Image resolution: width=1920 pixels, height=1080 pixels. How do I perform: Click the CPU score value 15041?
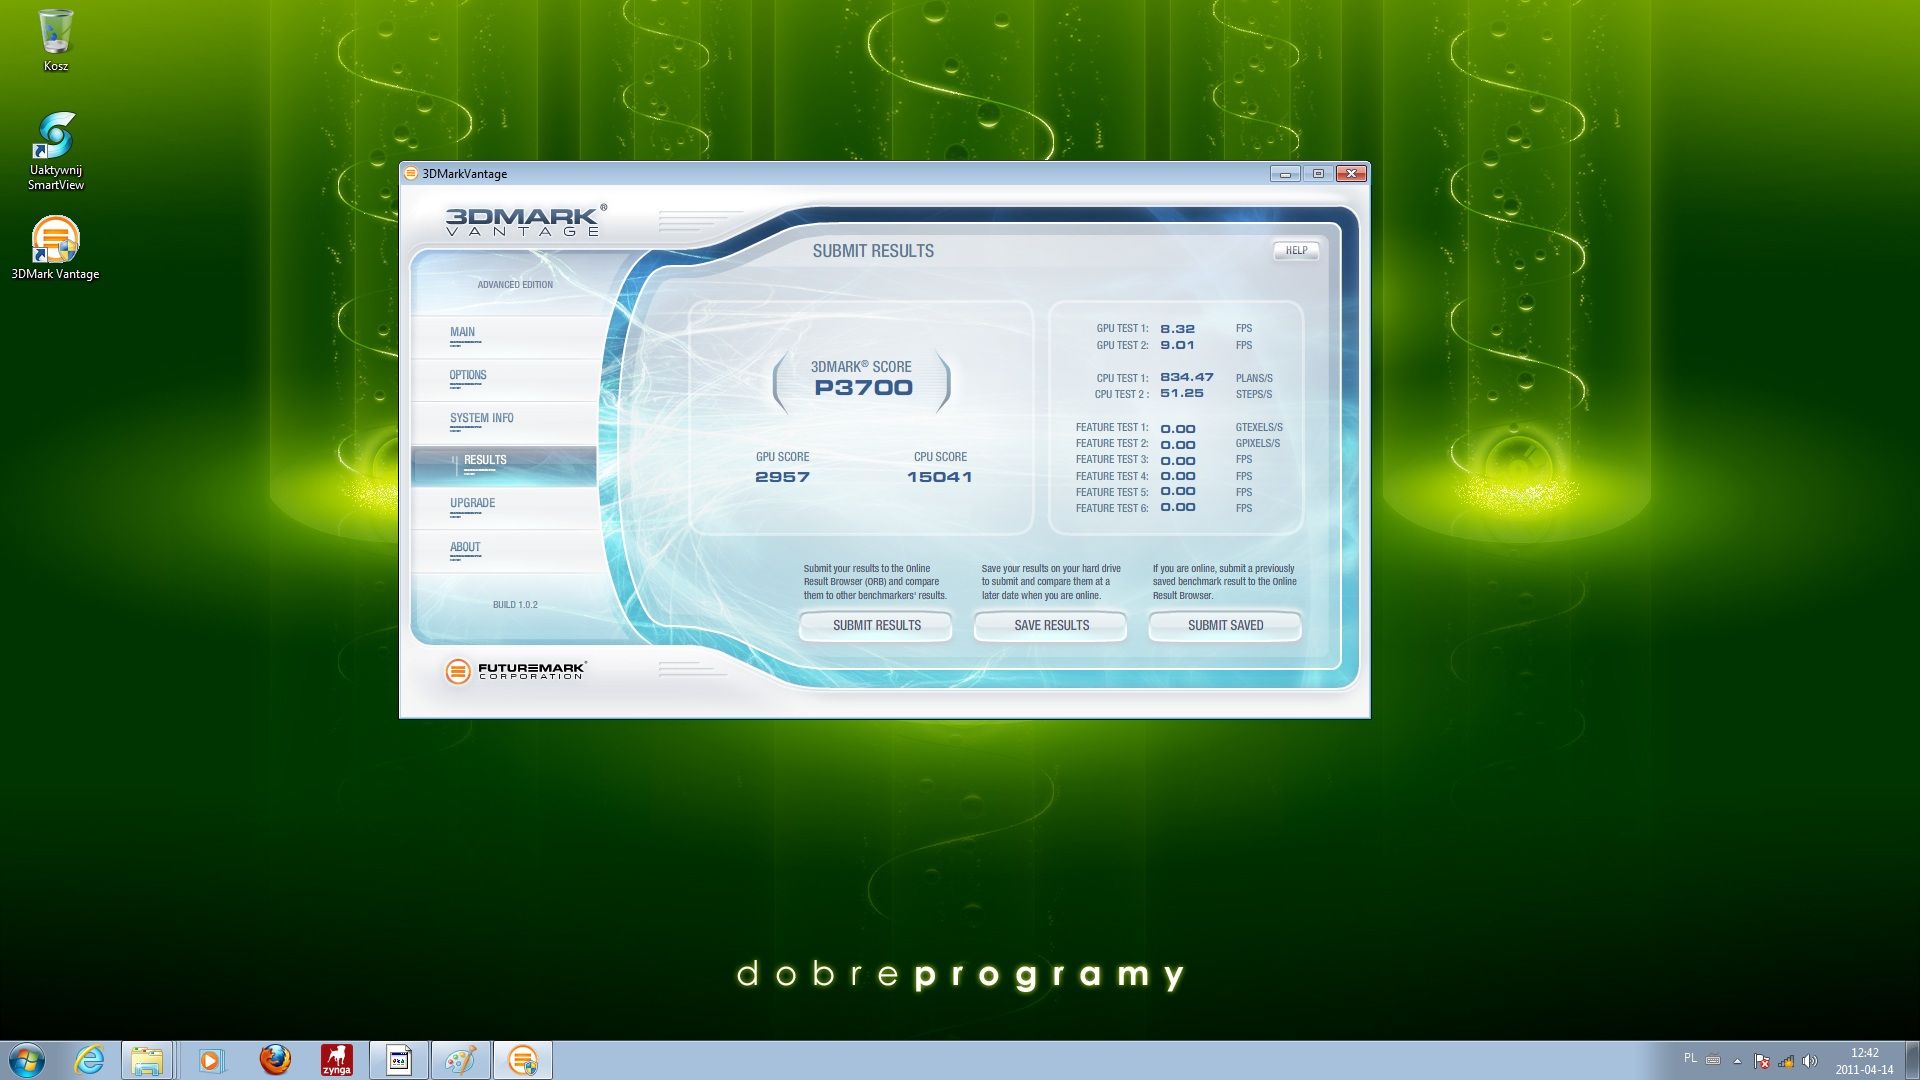939,477
